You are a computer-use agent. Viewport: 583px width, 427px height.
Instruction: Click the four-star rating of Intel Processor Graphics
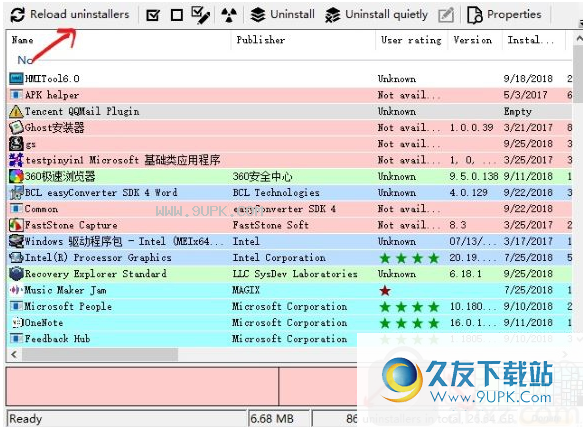(x=409, y=258)
